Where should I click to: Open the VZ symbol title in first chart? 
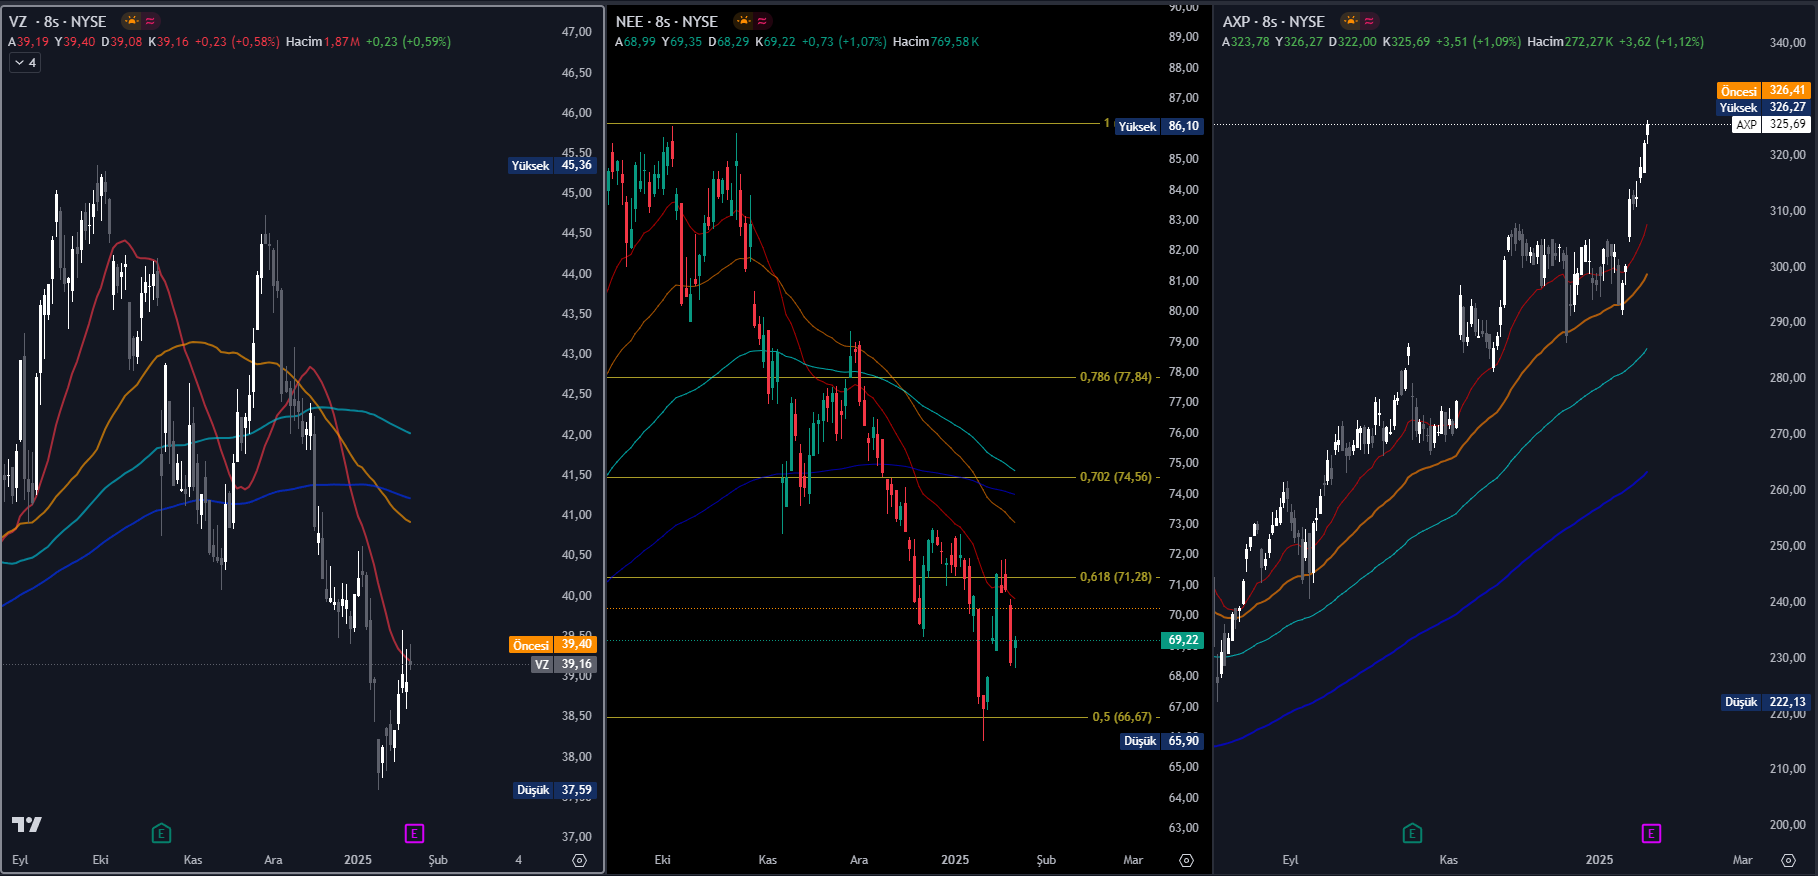(57, 21)
